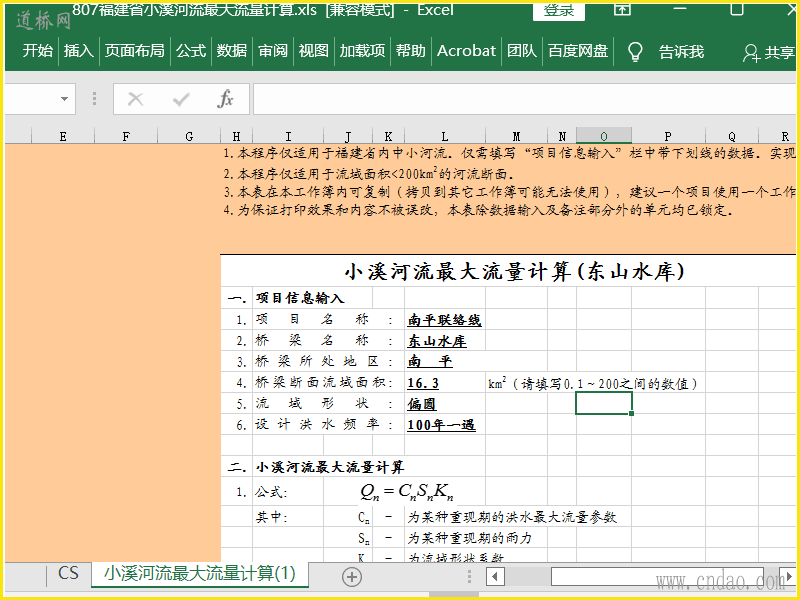Click the formula bar resize dots handle
This screenshot has height=600, width=800.
(x=94, y=98)
